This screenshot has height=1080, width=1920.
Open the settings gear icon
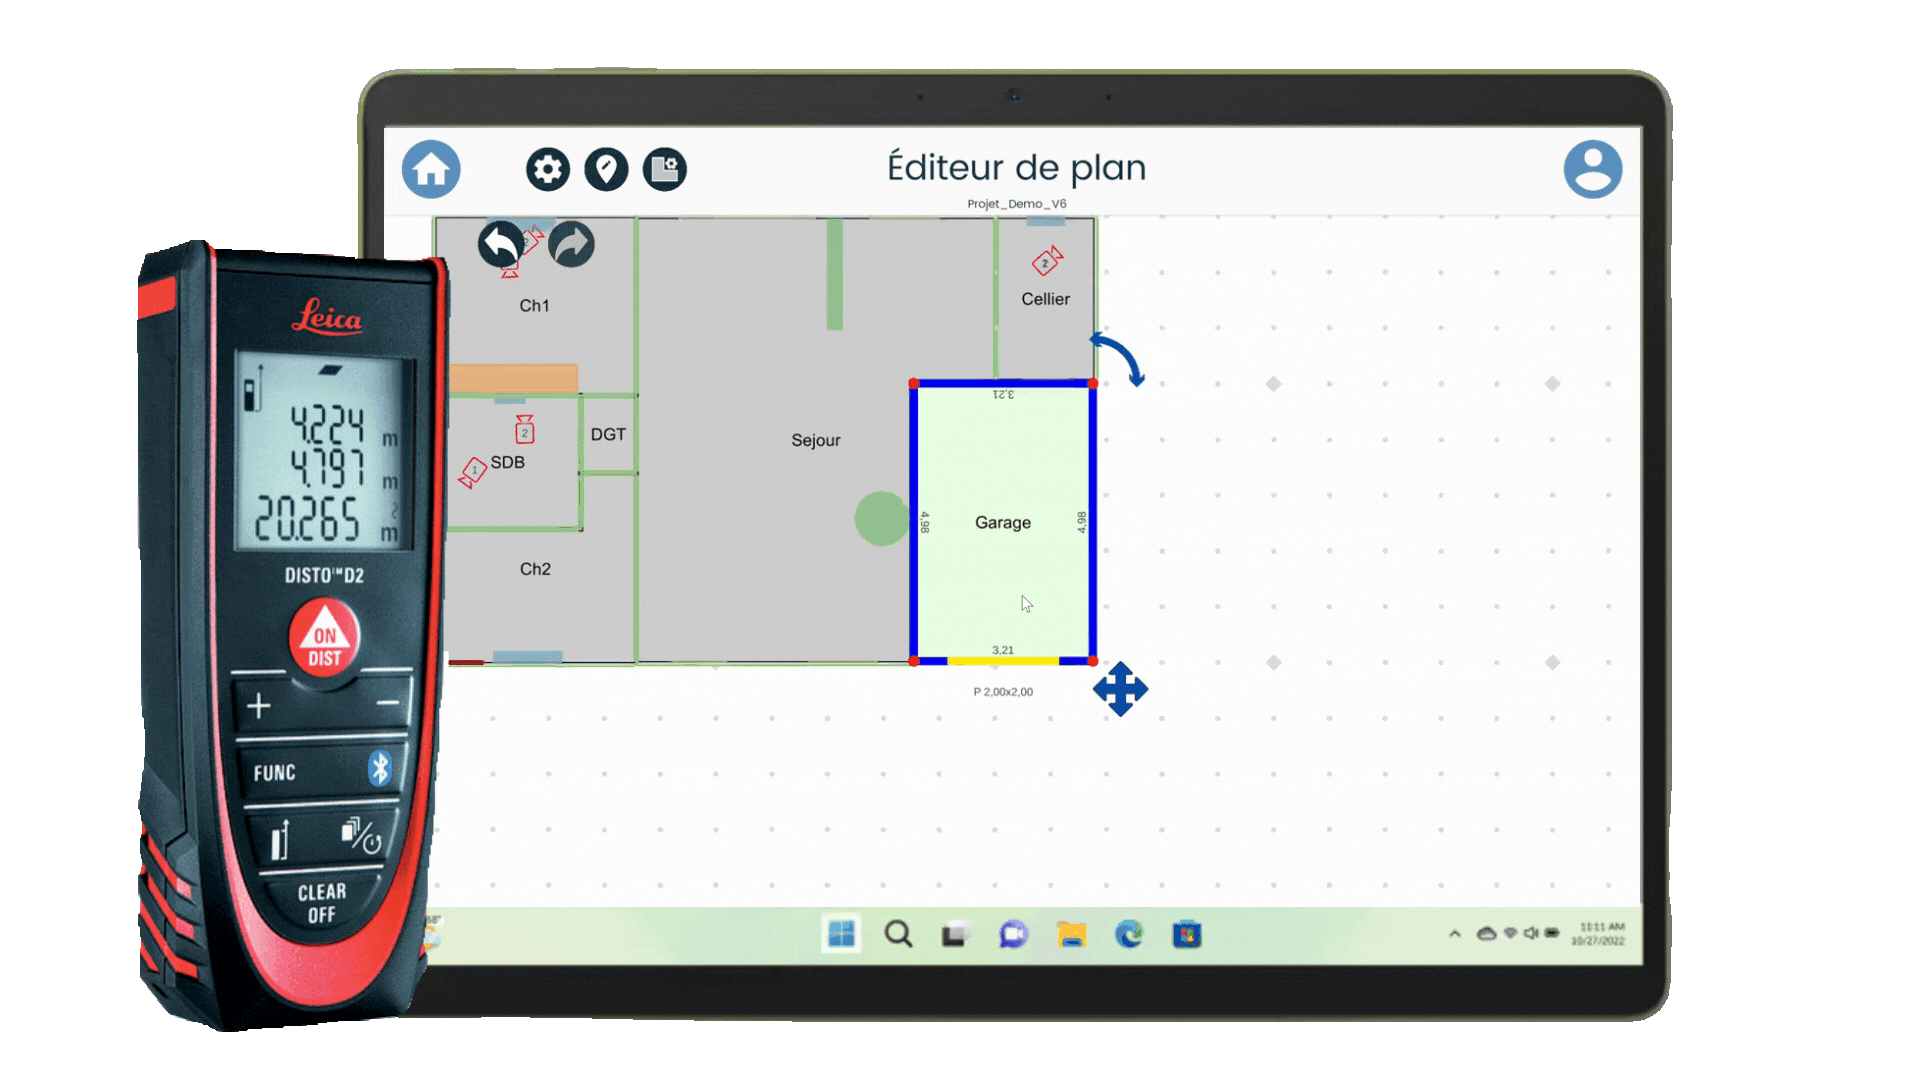point(548,169)
